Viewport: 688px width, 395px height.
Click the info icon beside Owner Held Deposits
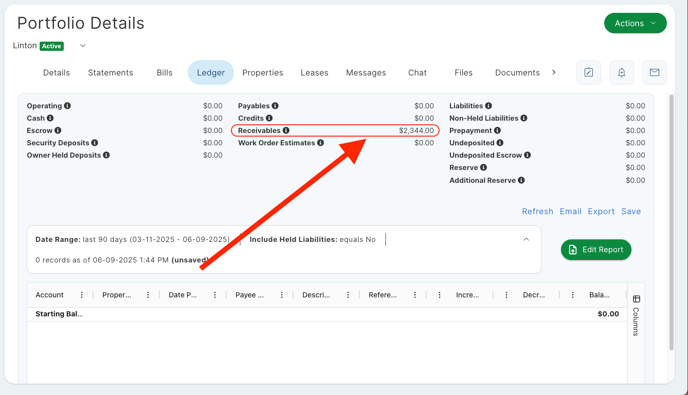point(106,155)
